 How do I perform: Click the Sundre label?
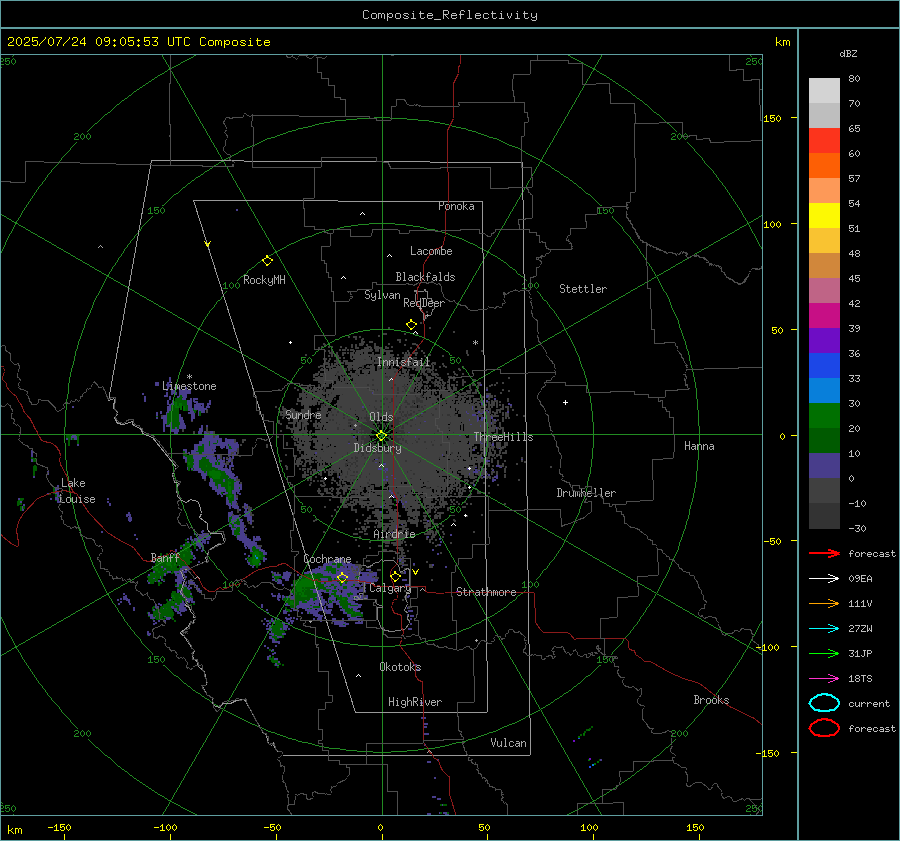[x=303, y=414]
